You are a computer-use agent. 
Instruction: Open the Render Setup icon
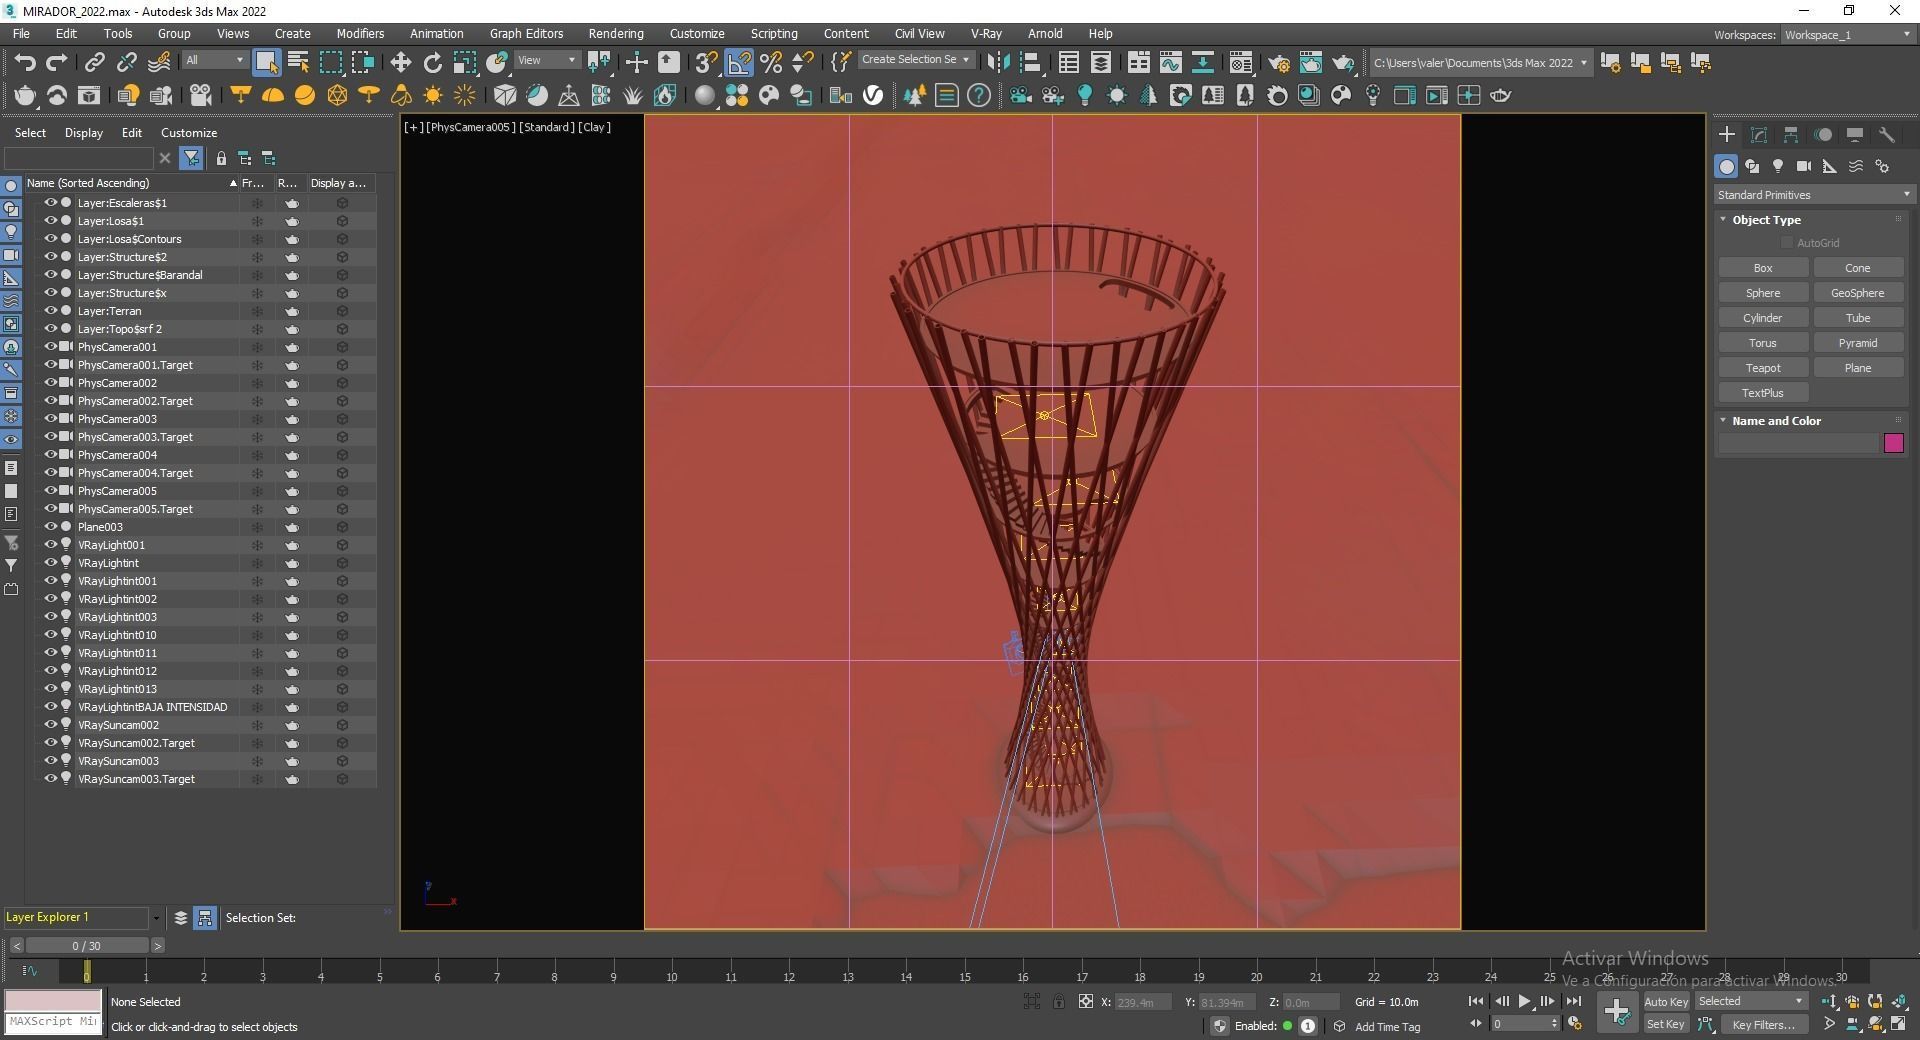pos(1278,63)
